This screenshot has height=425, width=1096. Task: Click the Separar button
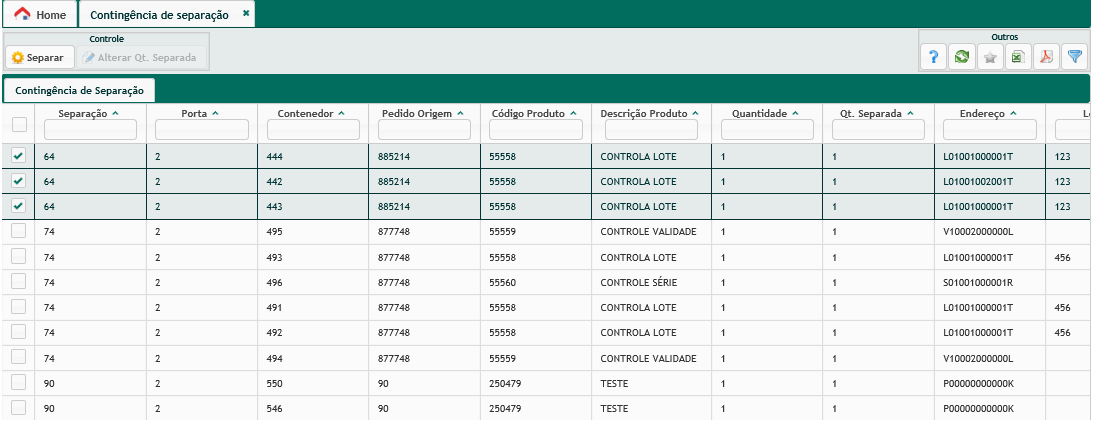click(38, 57)
